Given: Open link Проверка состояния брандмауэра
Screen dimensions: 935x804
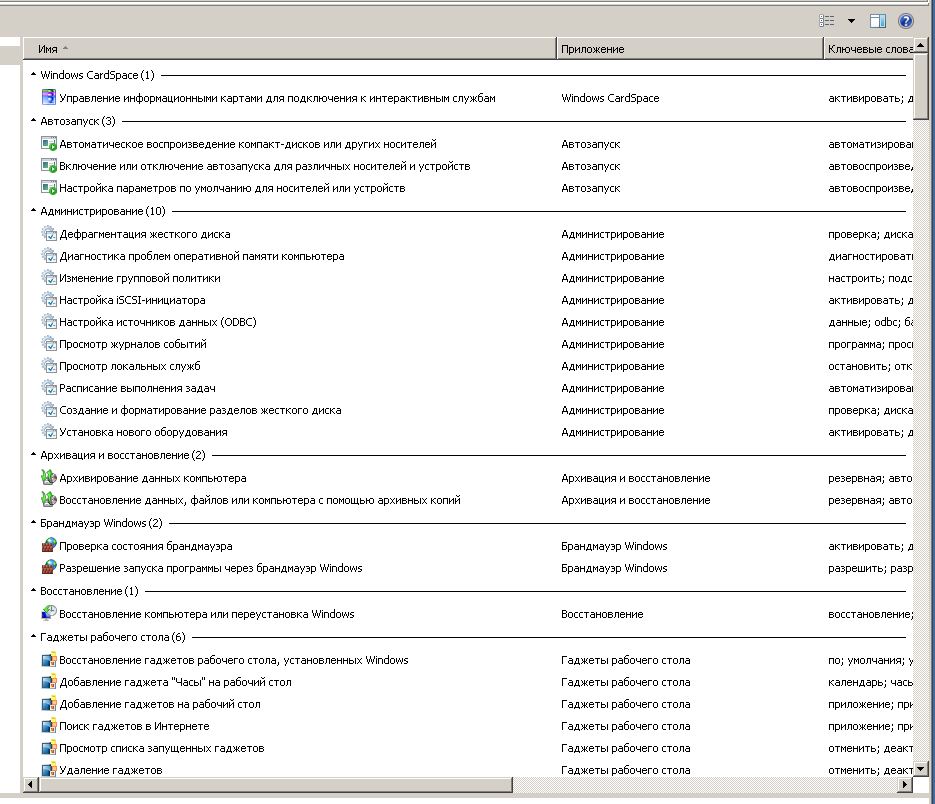Looking at the screenshot, I should tap(146, 546).
